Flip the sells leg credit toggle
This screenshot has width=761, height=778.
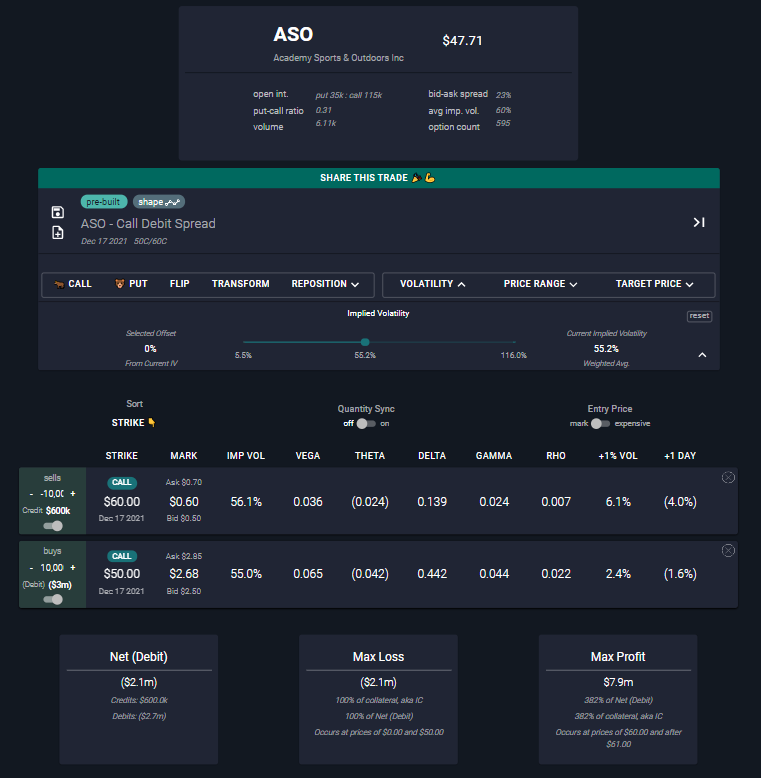tap(53, 526)
